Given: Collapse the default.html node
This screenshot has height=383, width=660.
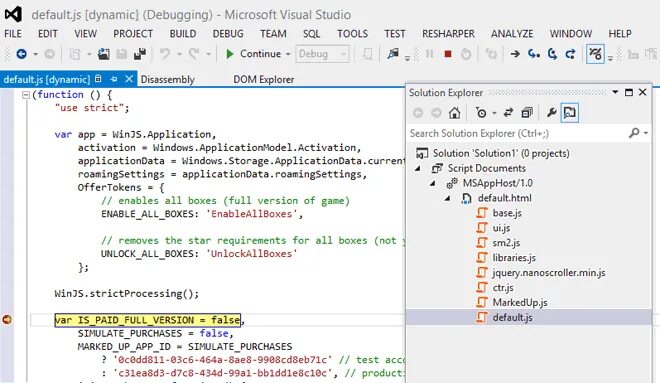Looking at the screenshot, I should click(448, 198).
